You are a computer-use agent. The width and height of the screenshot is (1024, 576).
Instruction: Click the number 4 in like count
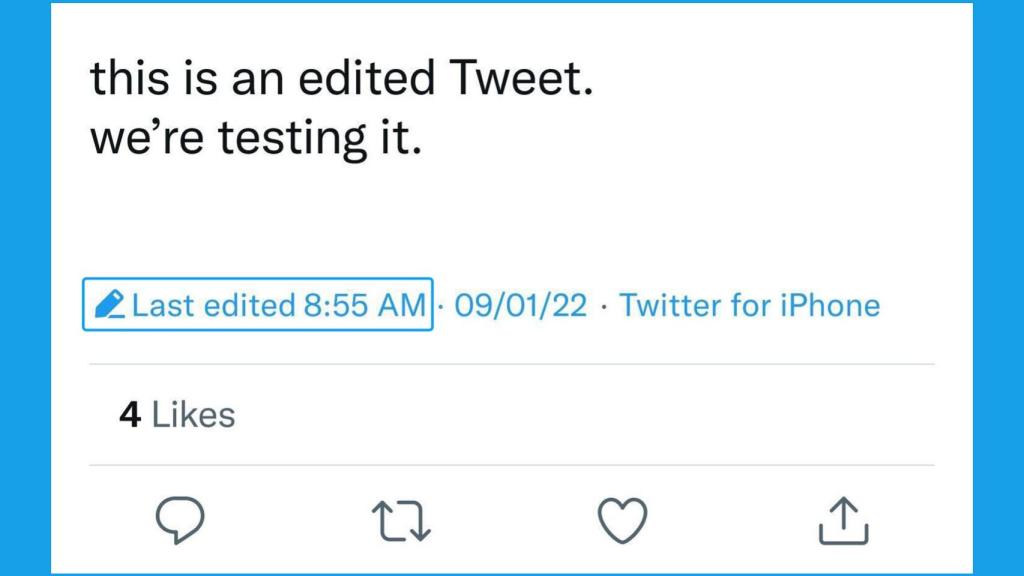coord(130,415)
